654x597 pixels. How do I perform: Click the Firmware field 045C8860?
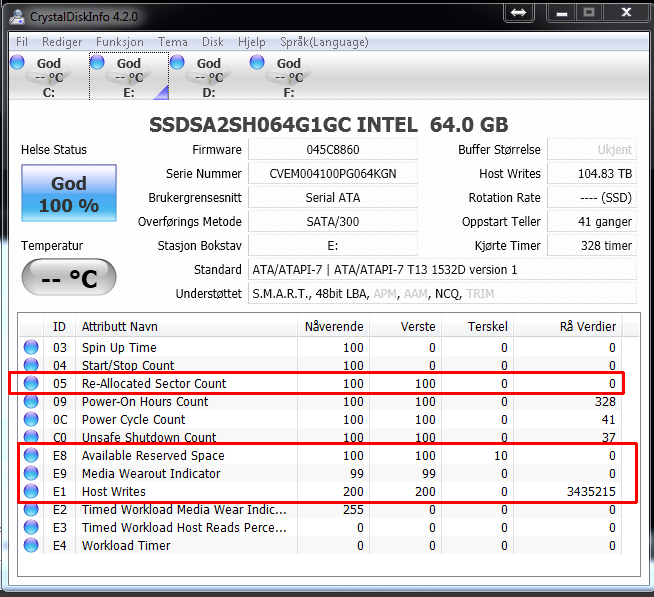tap(333, 149)
